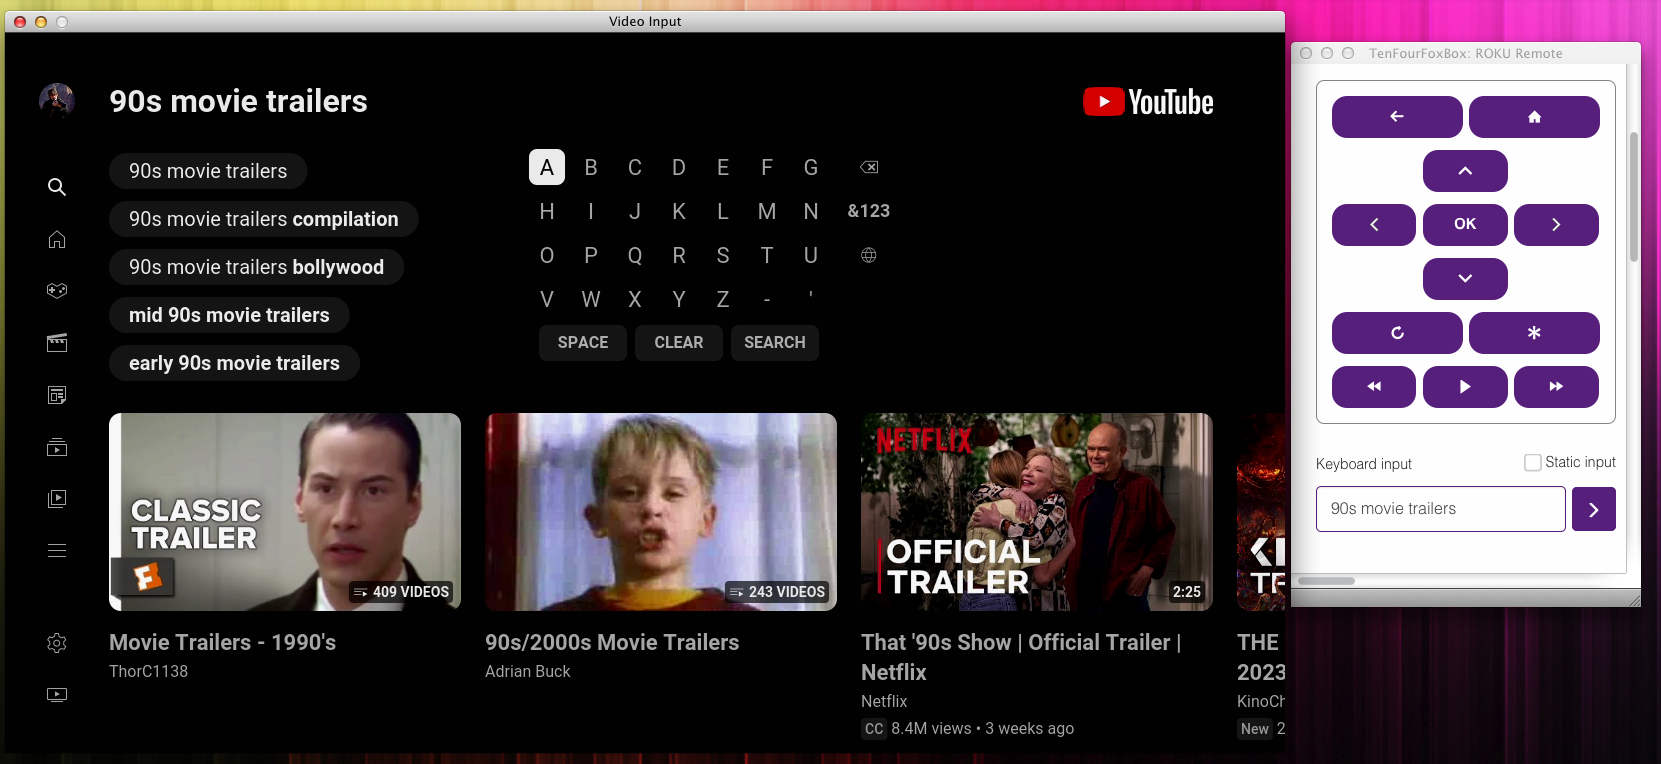Image resolution: width=1661 pixels, height=764 pixels.
Task: Click the user profile avatar
Action: [x=57, y=101]
